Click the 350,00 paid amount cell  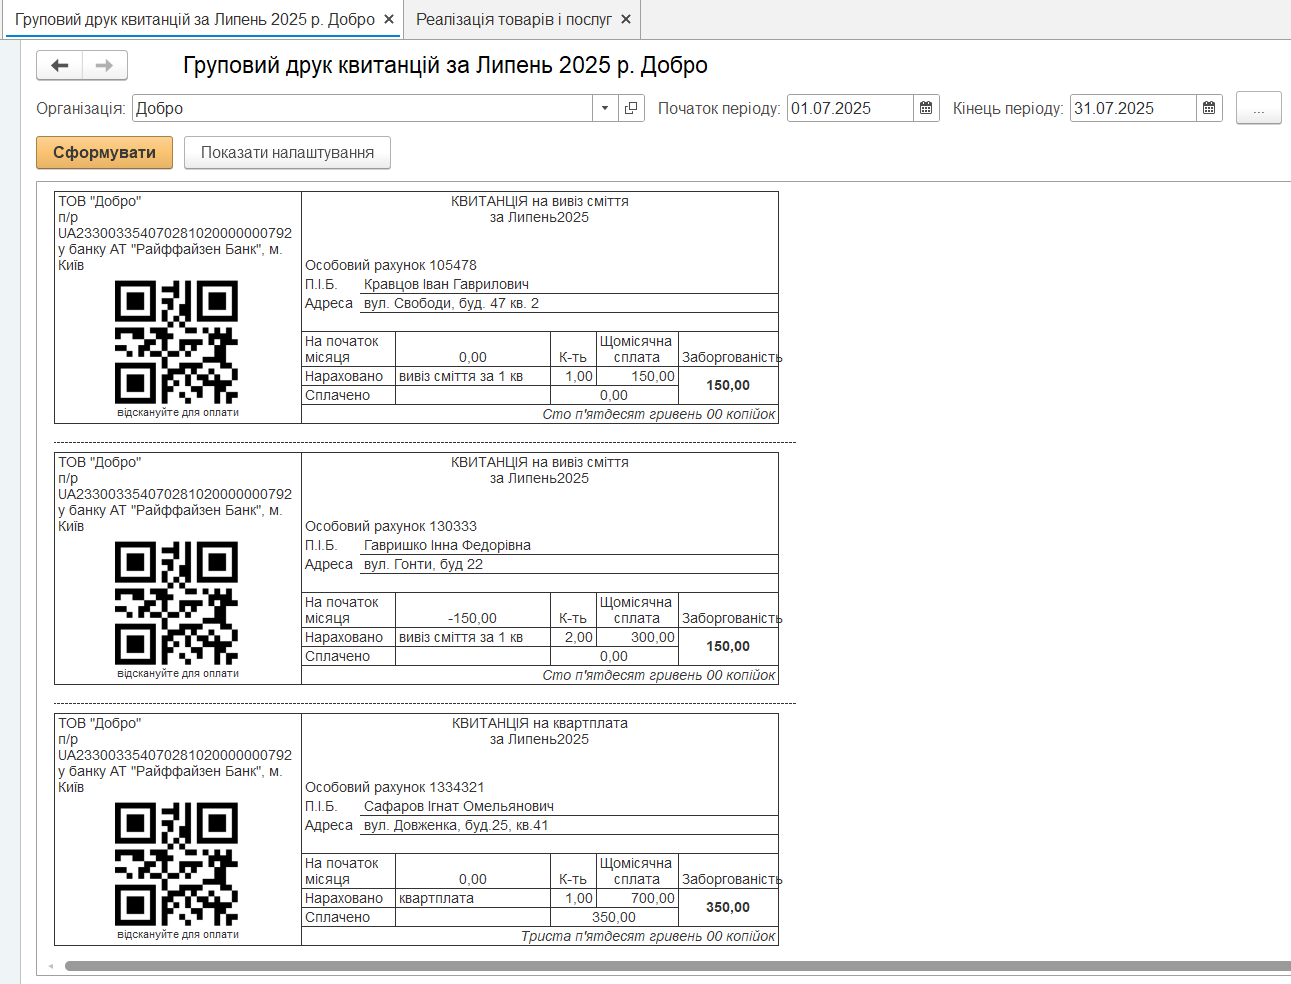(614, 917)
